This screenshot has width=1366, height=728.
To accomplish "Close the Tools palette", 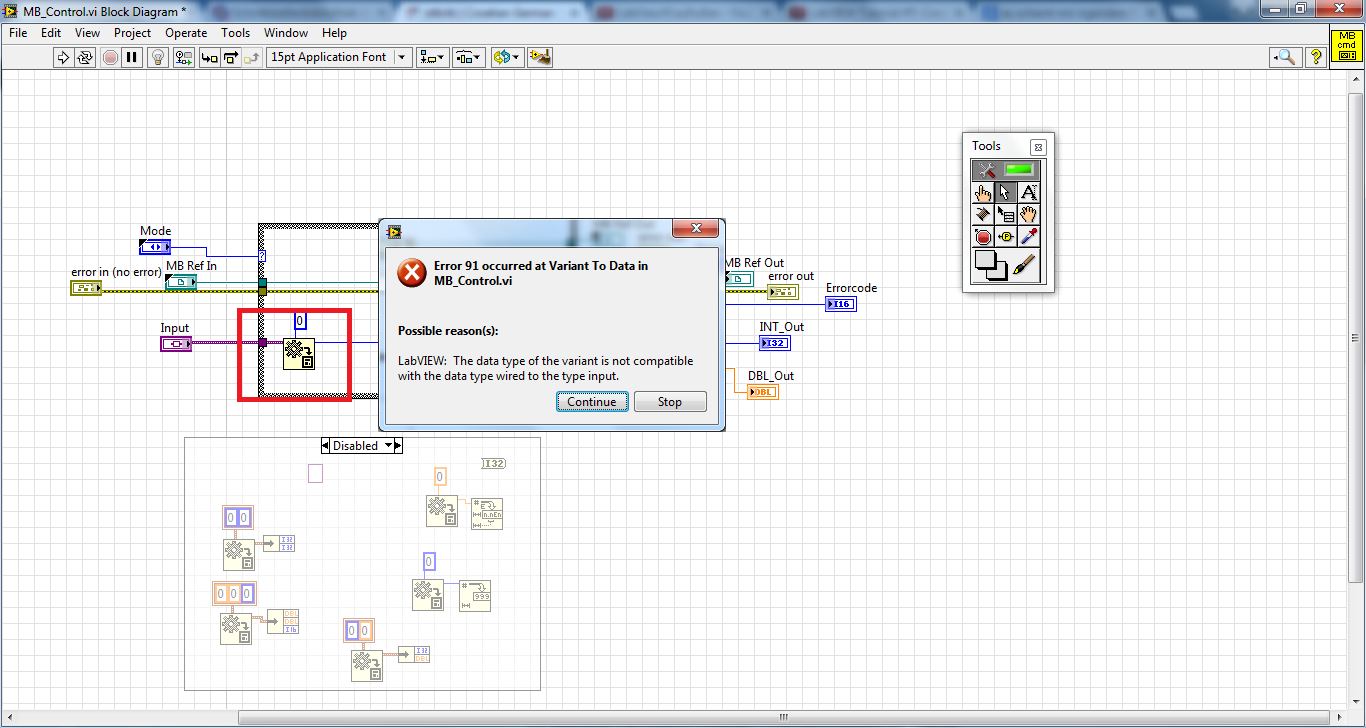I will (1038, 146).
